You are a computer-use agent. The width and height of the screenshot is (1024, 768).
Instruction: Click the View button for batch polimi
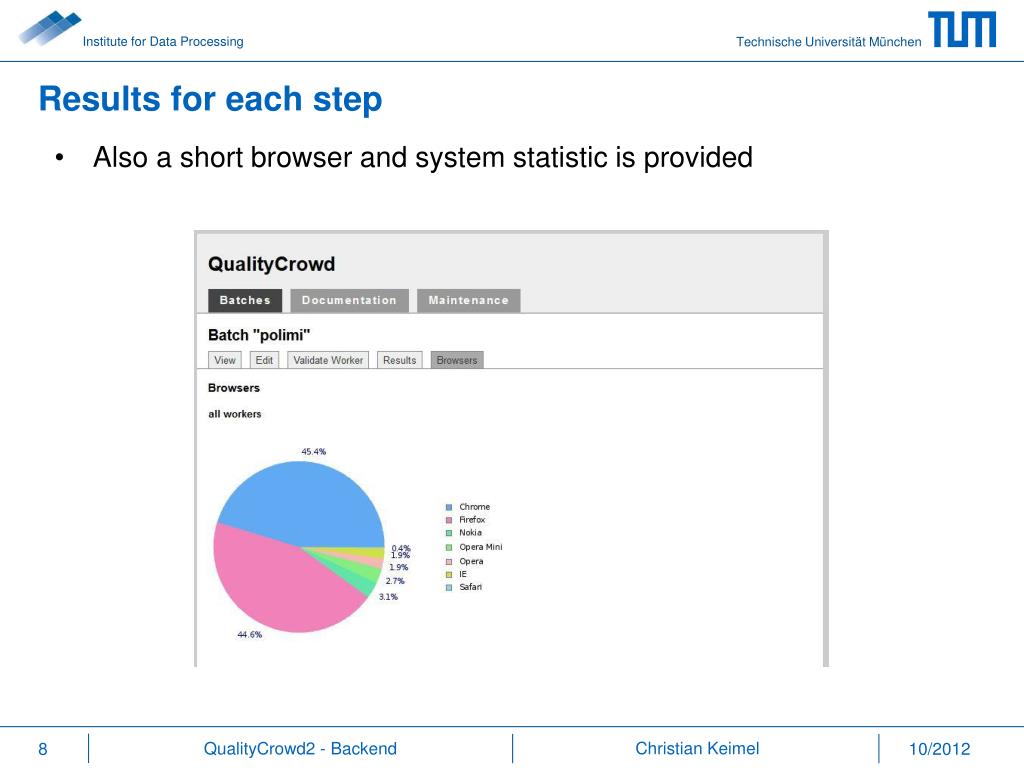coord(225,360)
